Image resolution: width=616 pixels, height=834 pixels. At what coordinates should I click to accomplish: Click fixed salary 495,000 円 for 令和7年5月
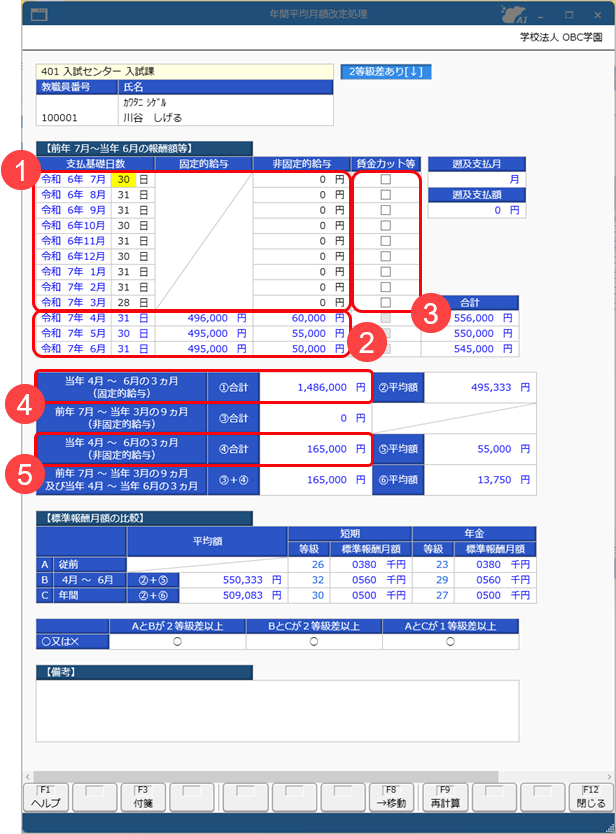pyautogui.click(x=204, y=333)
